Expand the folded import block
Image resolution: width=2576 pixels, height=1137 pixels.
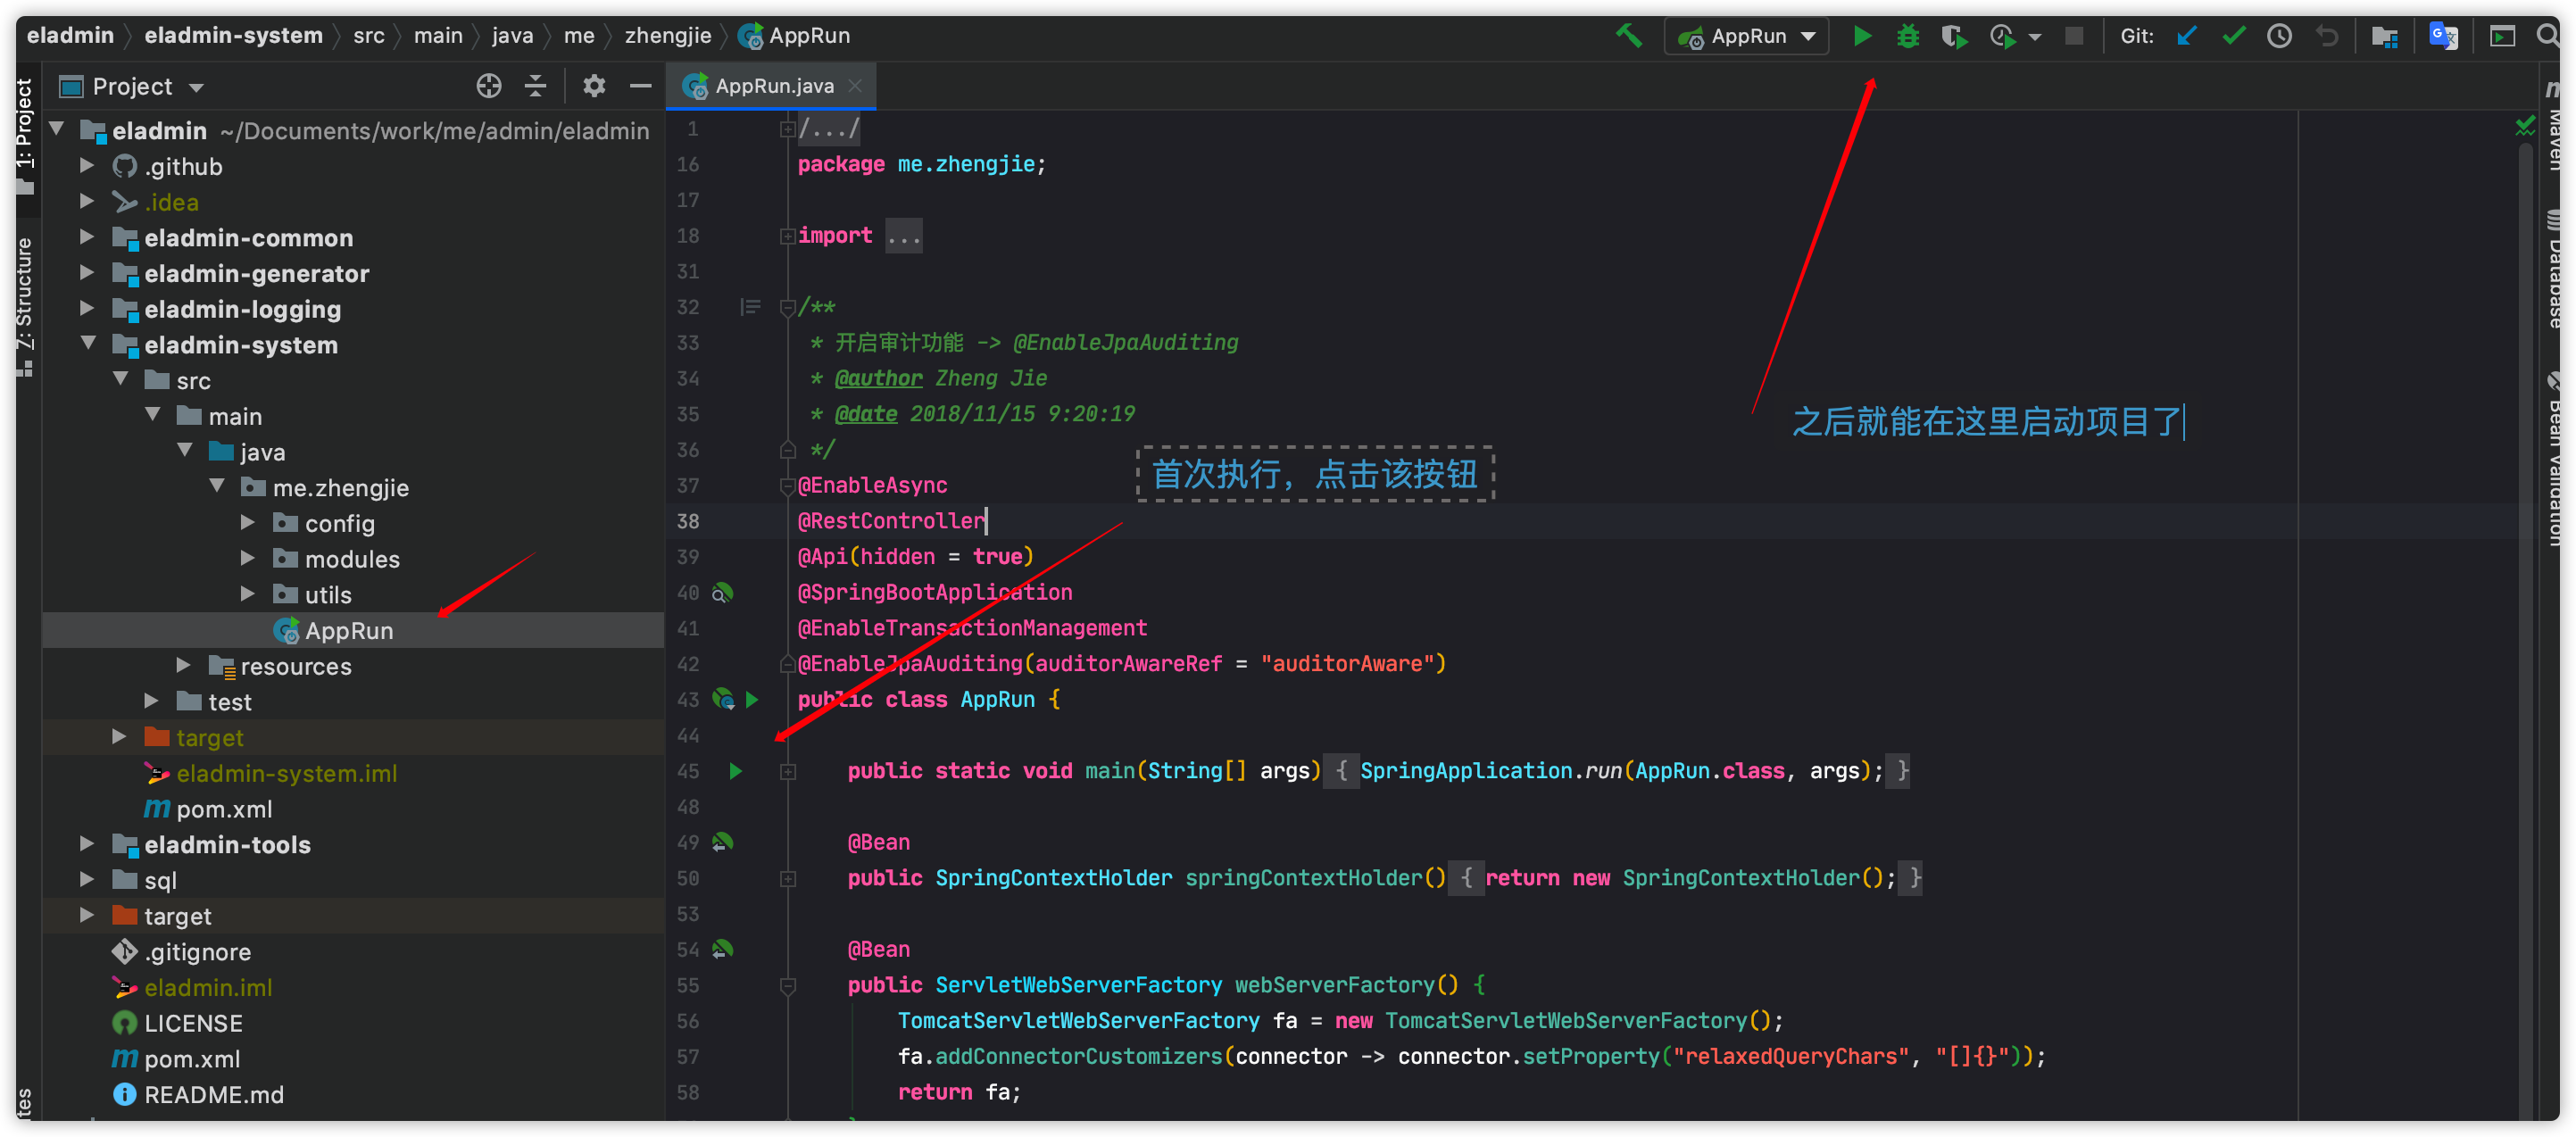pyautogui.click(x=787, y=236)
